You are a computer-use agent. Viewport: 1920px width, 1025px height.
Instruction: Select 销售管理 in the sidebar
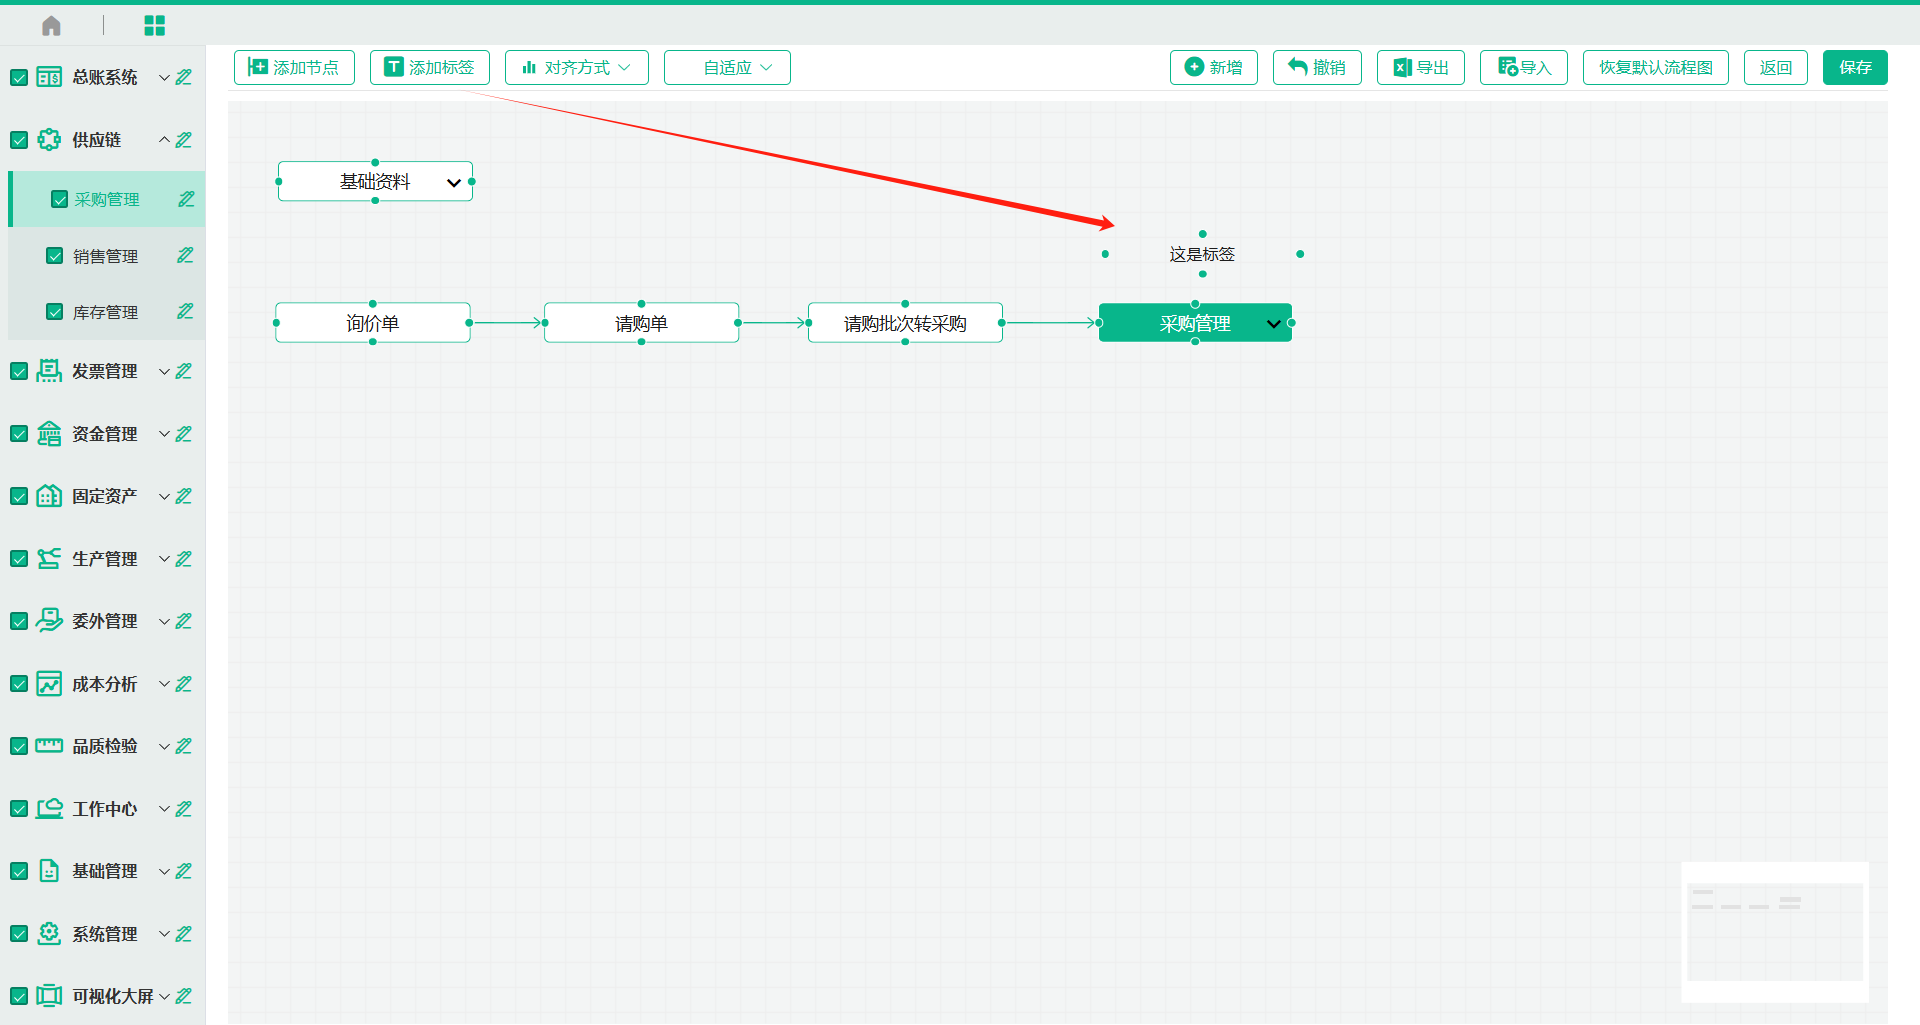(106, 256)
